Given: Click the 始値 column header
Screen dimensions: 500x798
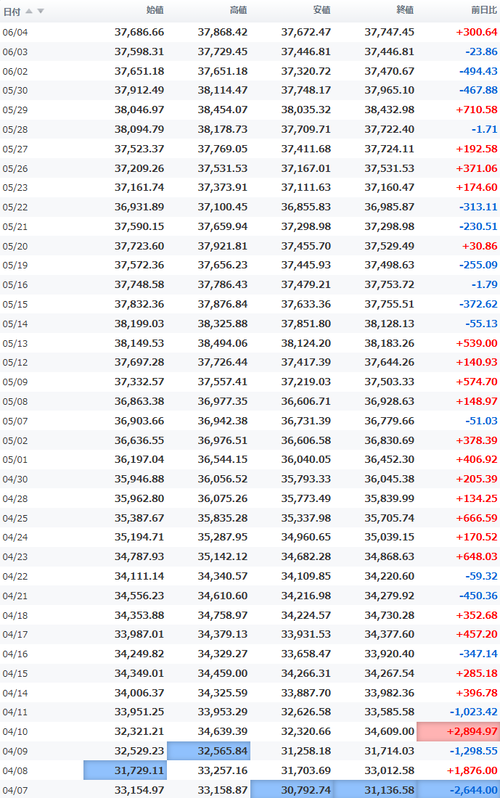Looking at the screenshot, I should pyautogui.click(x=155, y=10).
